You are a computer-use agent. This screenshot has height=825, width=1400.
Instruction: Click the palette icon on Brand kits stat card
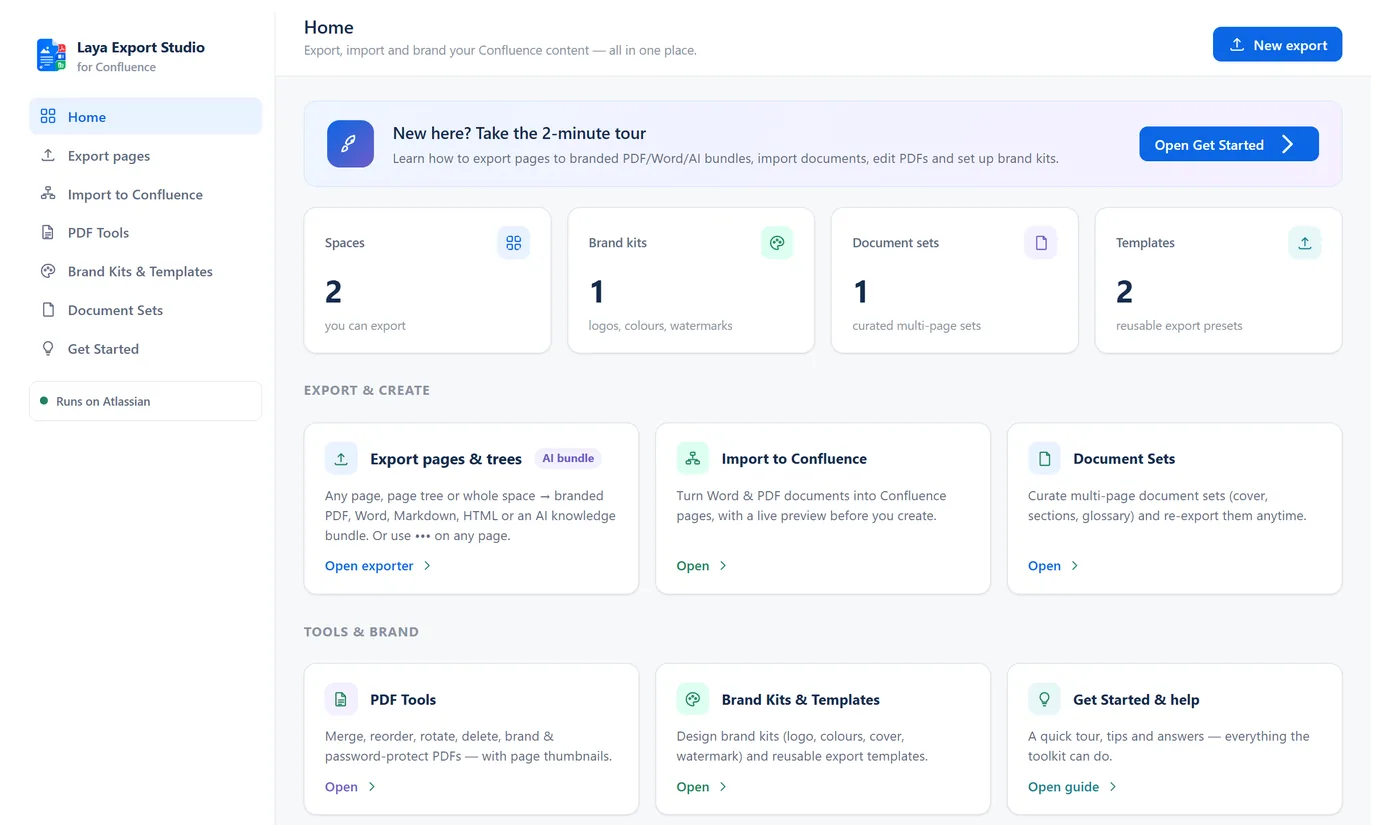click(777, 242)
